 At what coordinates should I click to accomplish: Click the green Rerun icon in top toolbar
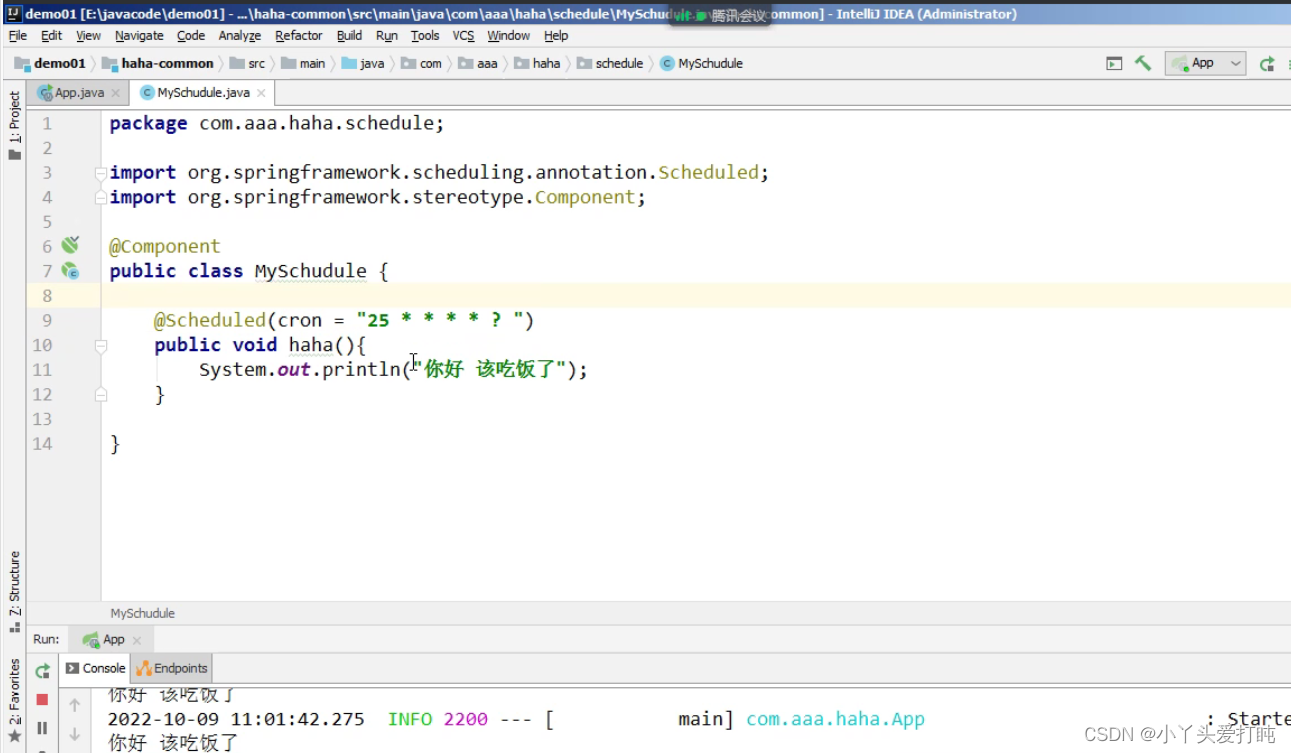click(1267, 64)
